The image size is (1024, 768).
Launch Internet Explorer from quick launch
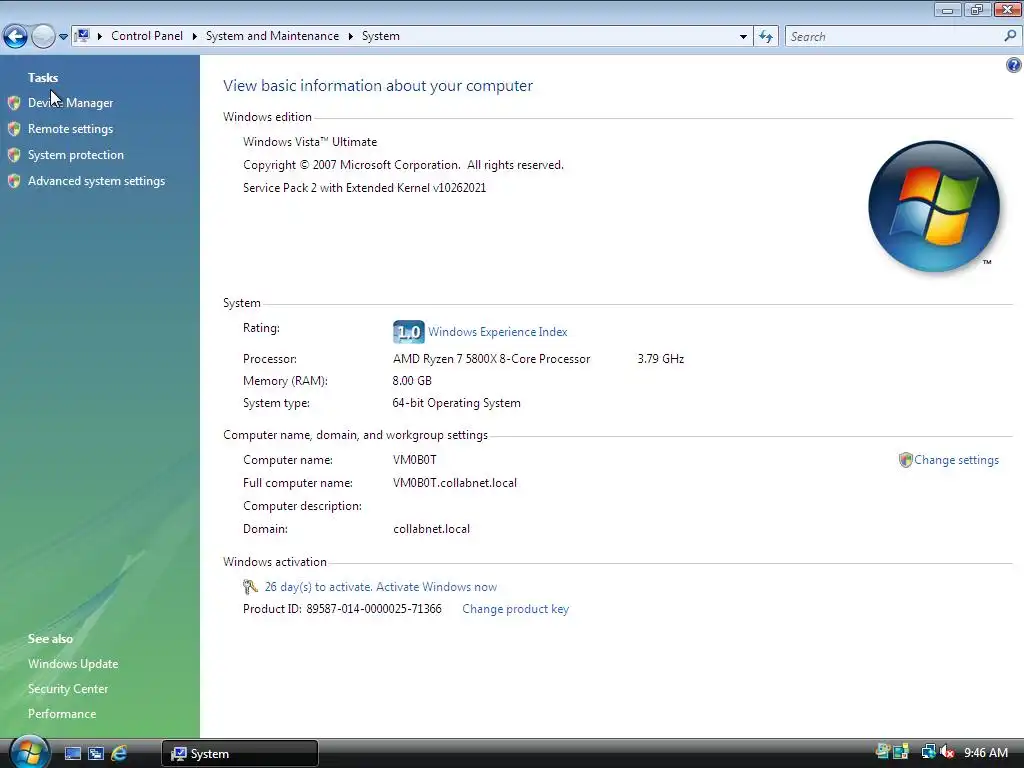[x=119, y=754]
